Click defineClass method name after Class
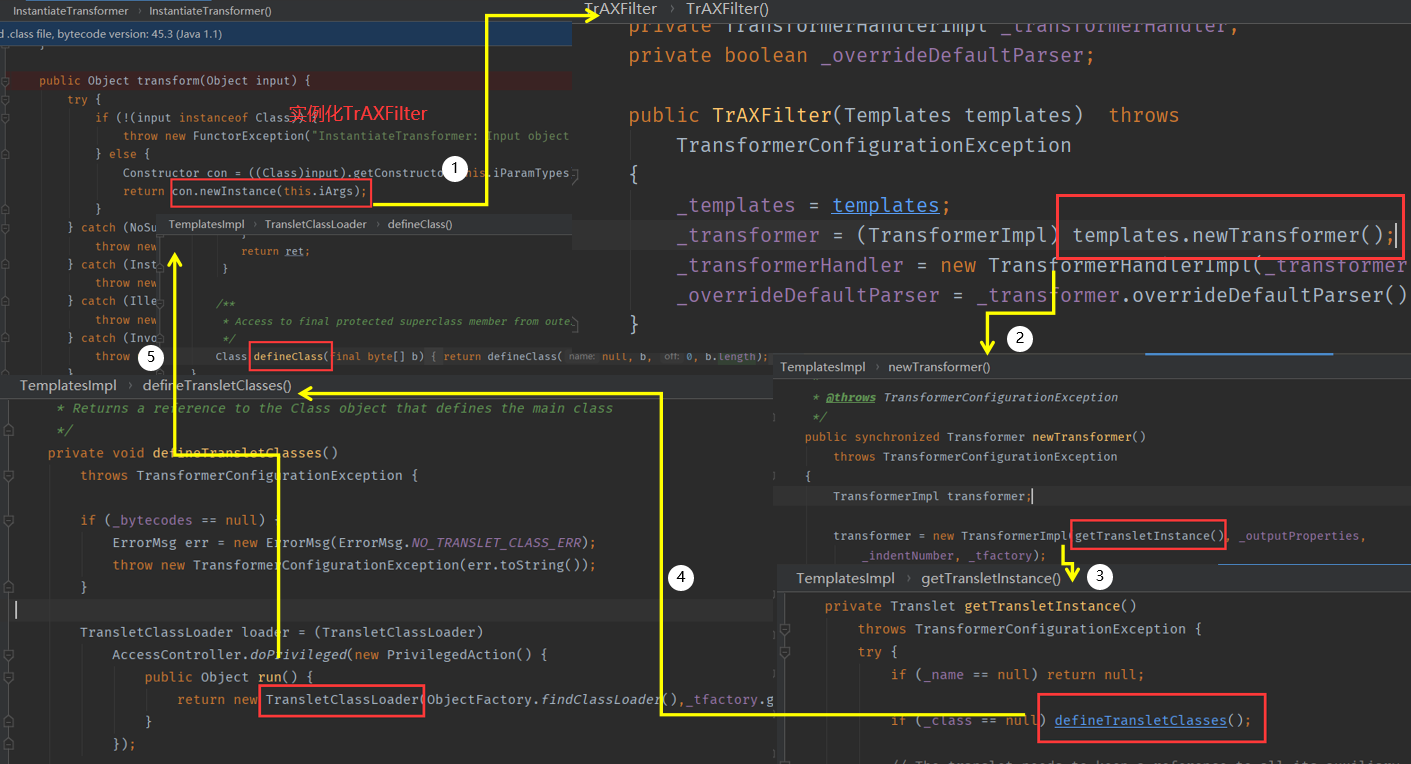The width and height of the screenshot is (1411, 764). coord(289,356)
